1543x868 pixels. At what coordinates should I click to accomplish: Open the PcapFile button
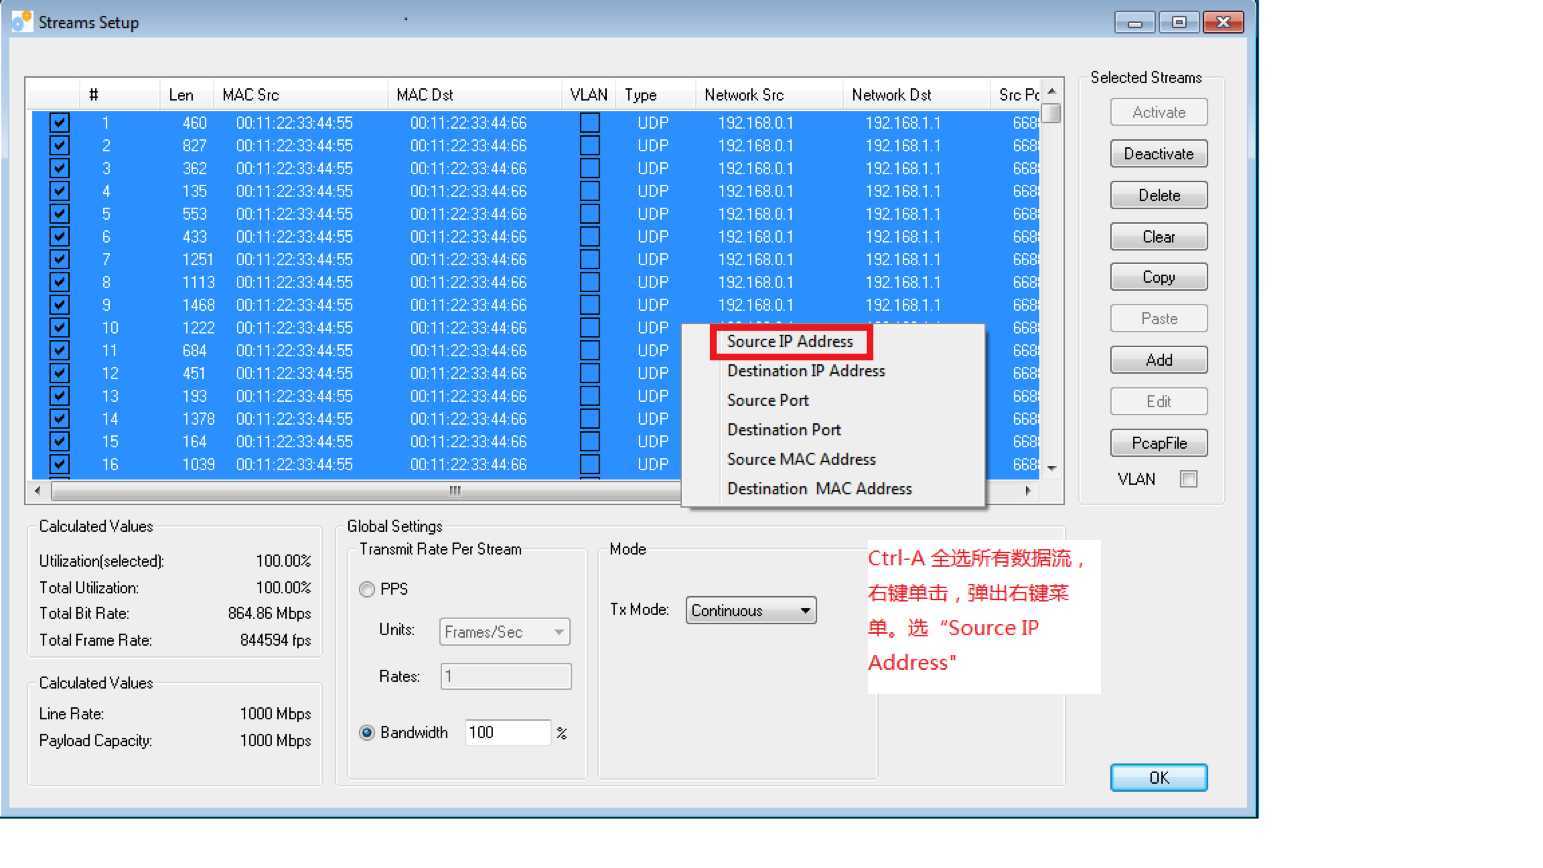tap(1158, 443)
